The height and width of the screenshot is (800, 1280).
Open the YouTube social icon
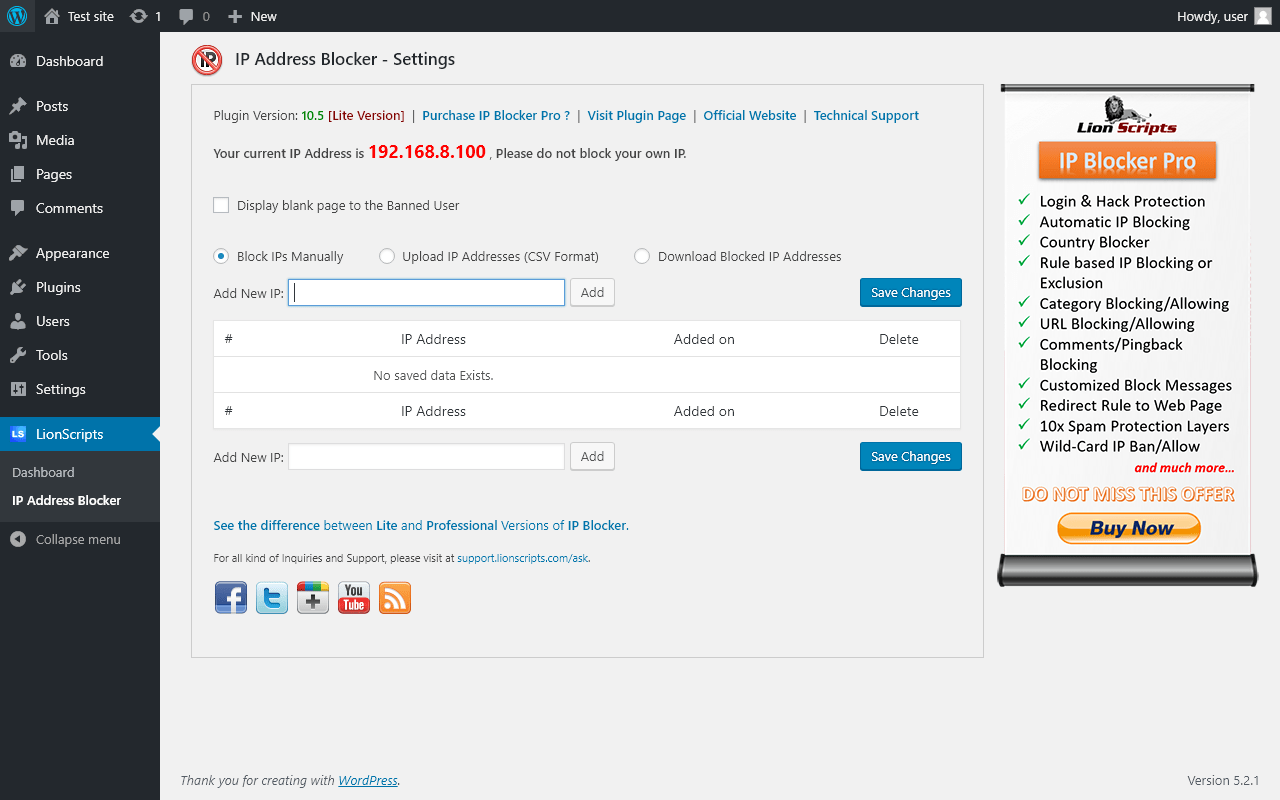point(354,597)
